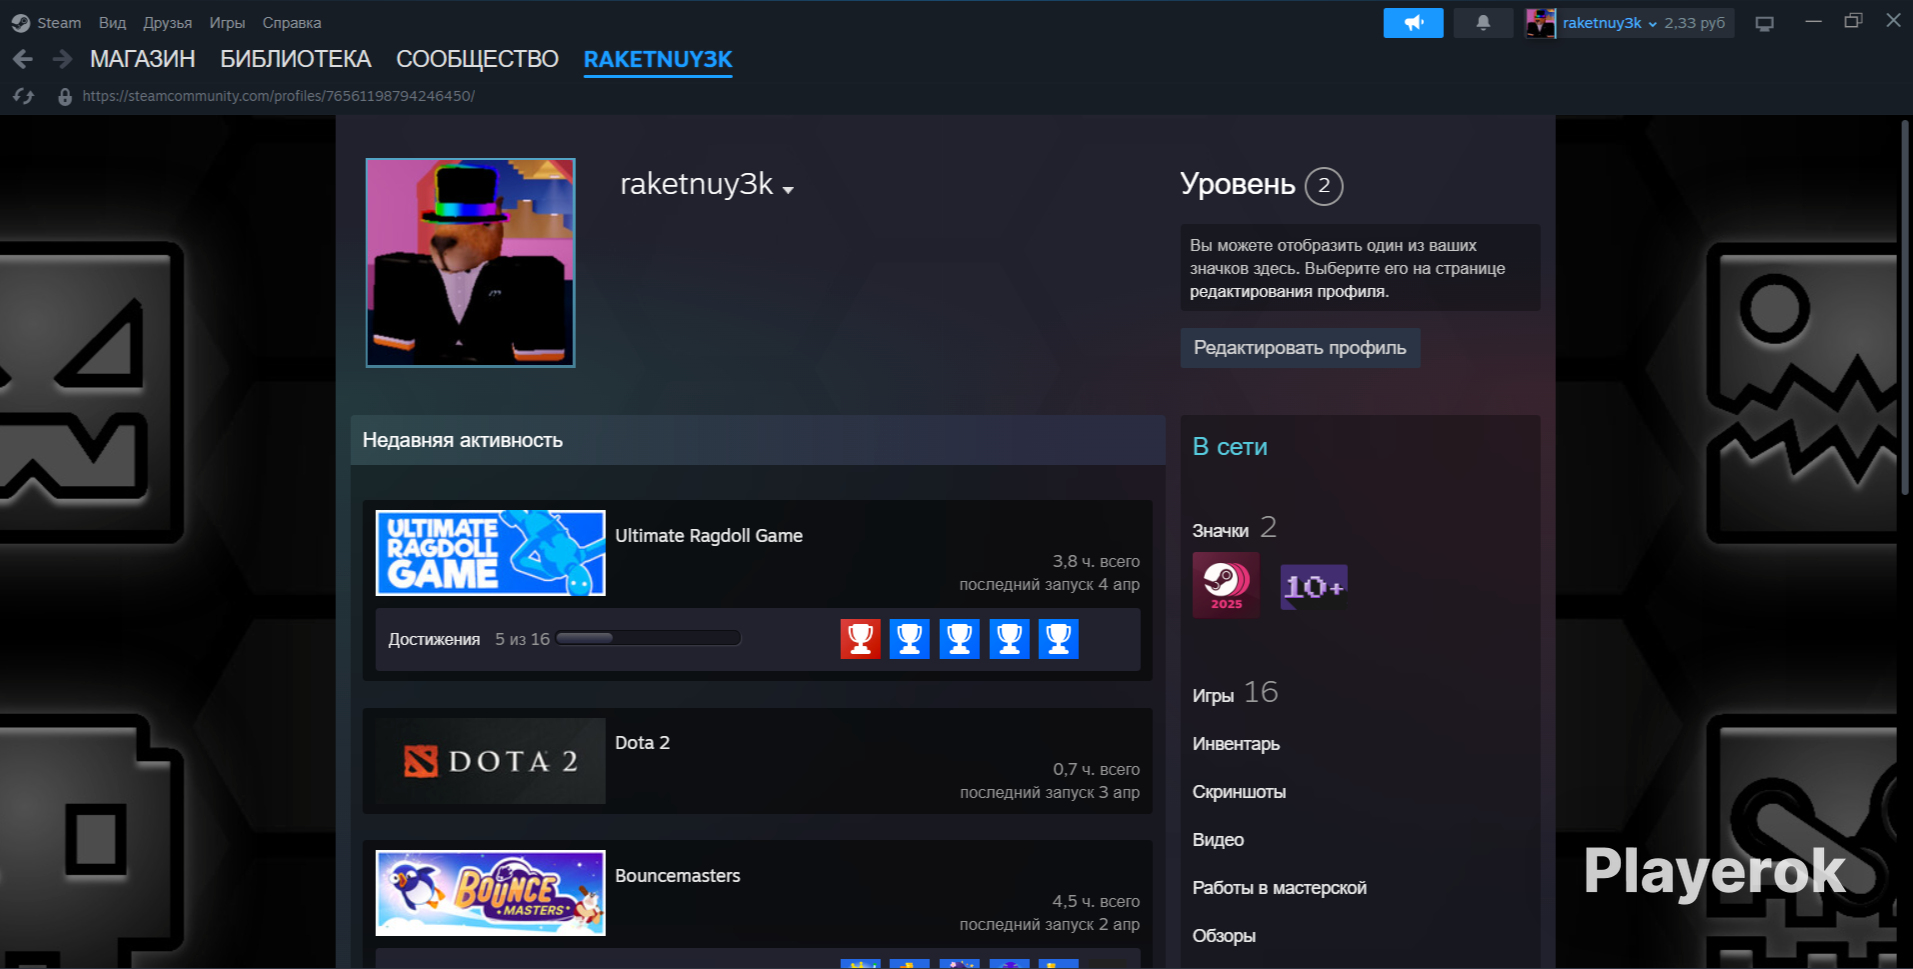Click the achievements progress bar
This screenshot has width=1913, height=969.
click(x=649, y=638)
